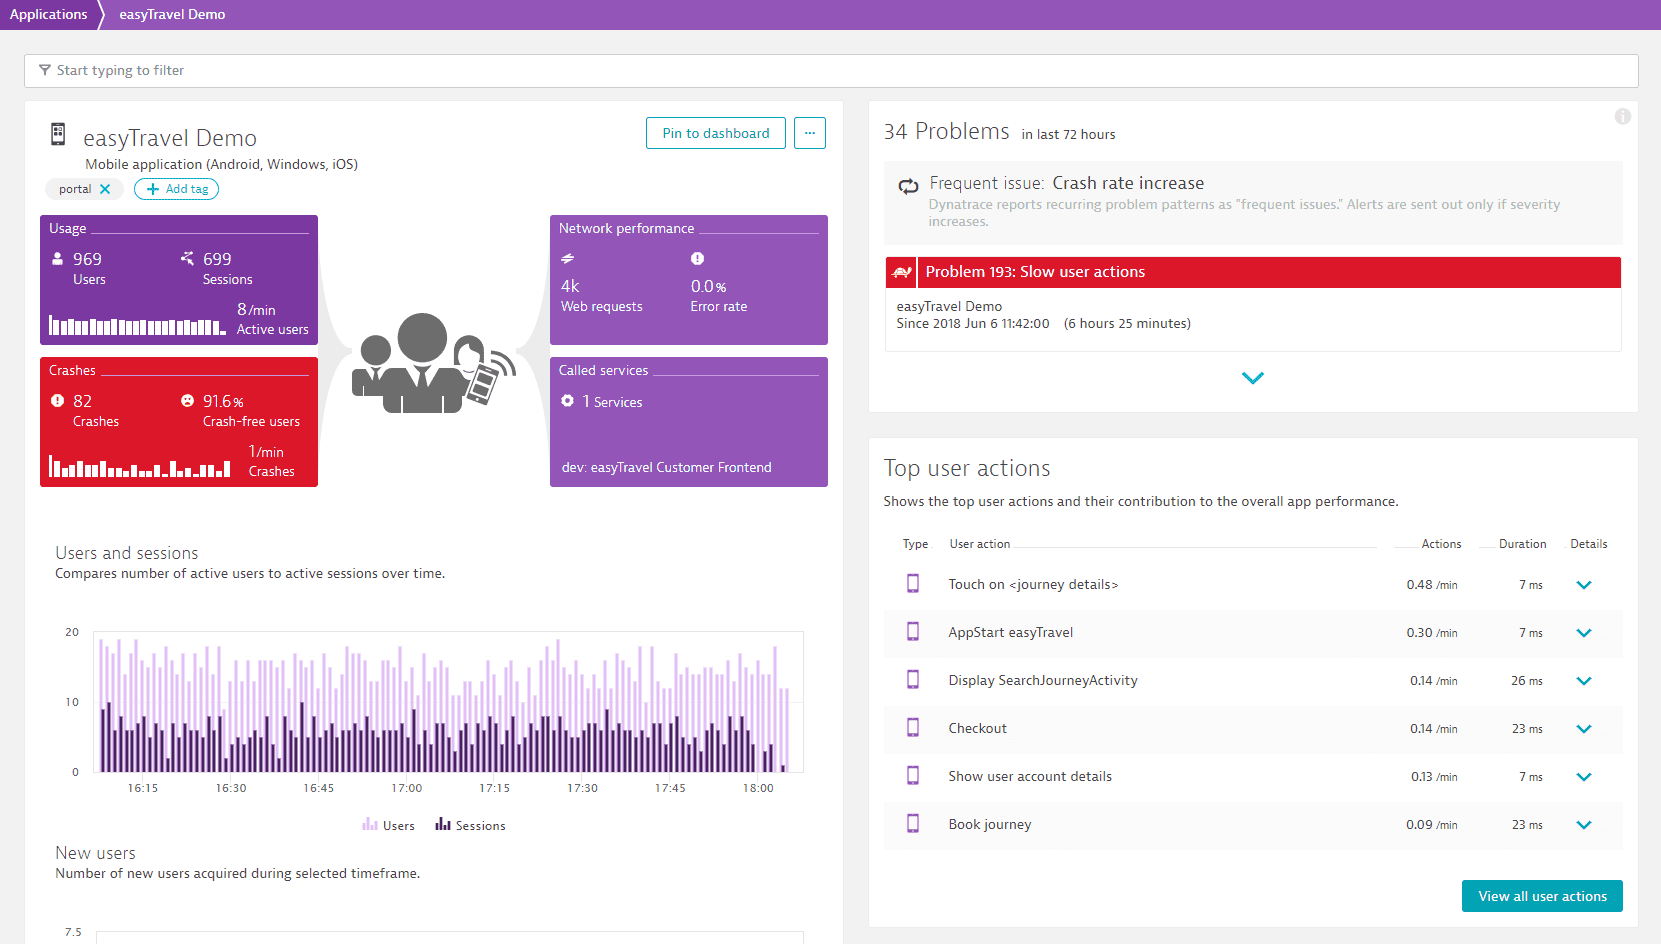The width and height of the screenshot is (1661, 944).
Task: Expand details for Display SearchJourneyActivity
Action: (x=1584, y=681)
